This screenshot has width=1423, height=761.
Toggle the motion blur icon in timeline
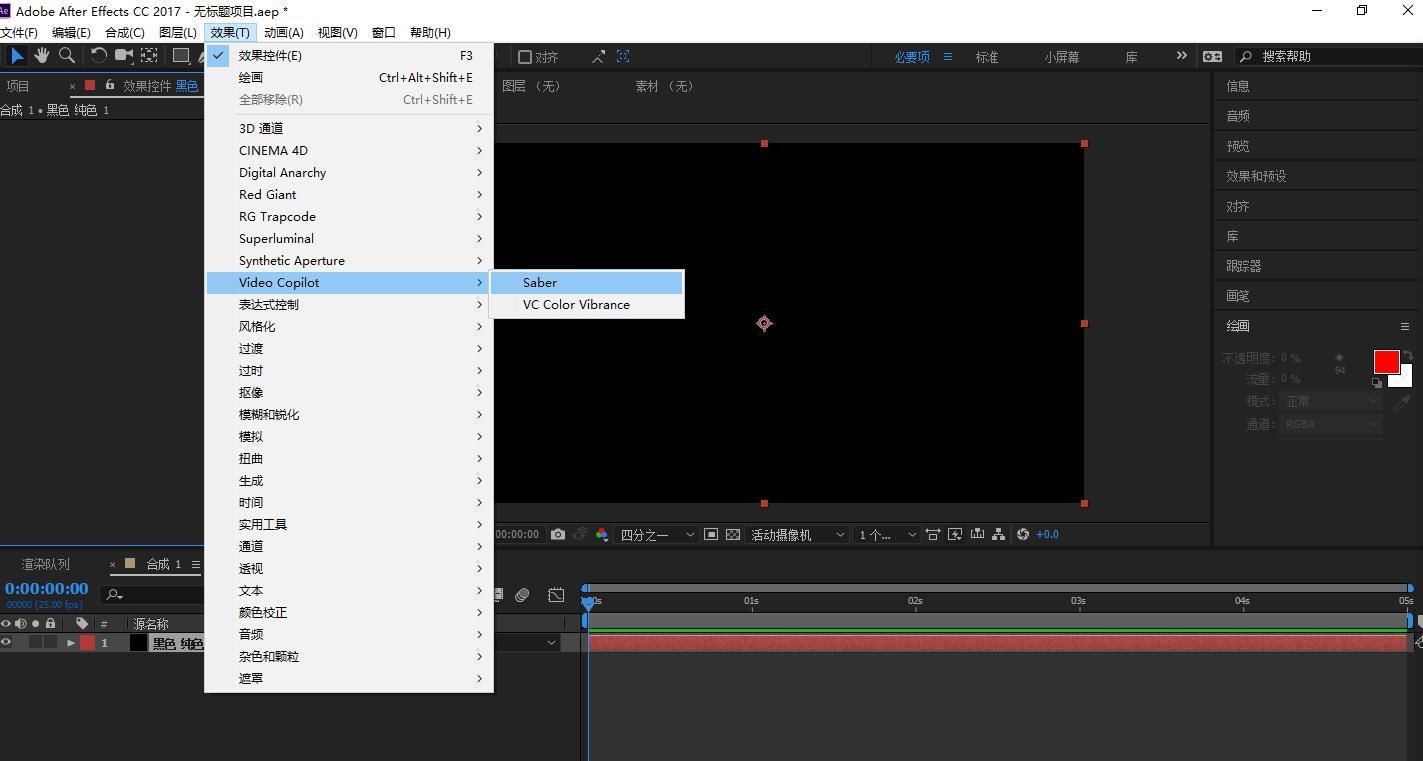522,595
